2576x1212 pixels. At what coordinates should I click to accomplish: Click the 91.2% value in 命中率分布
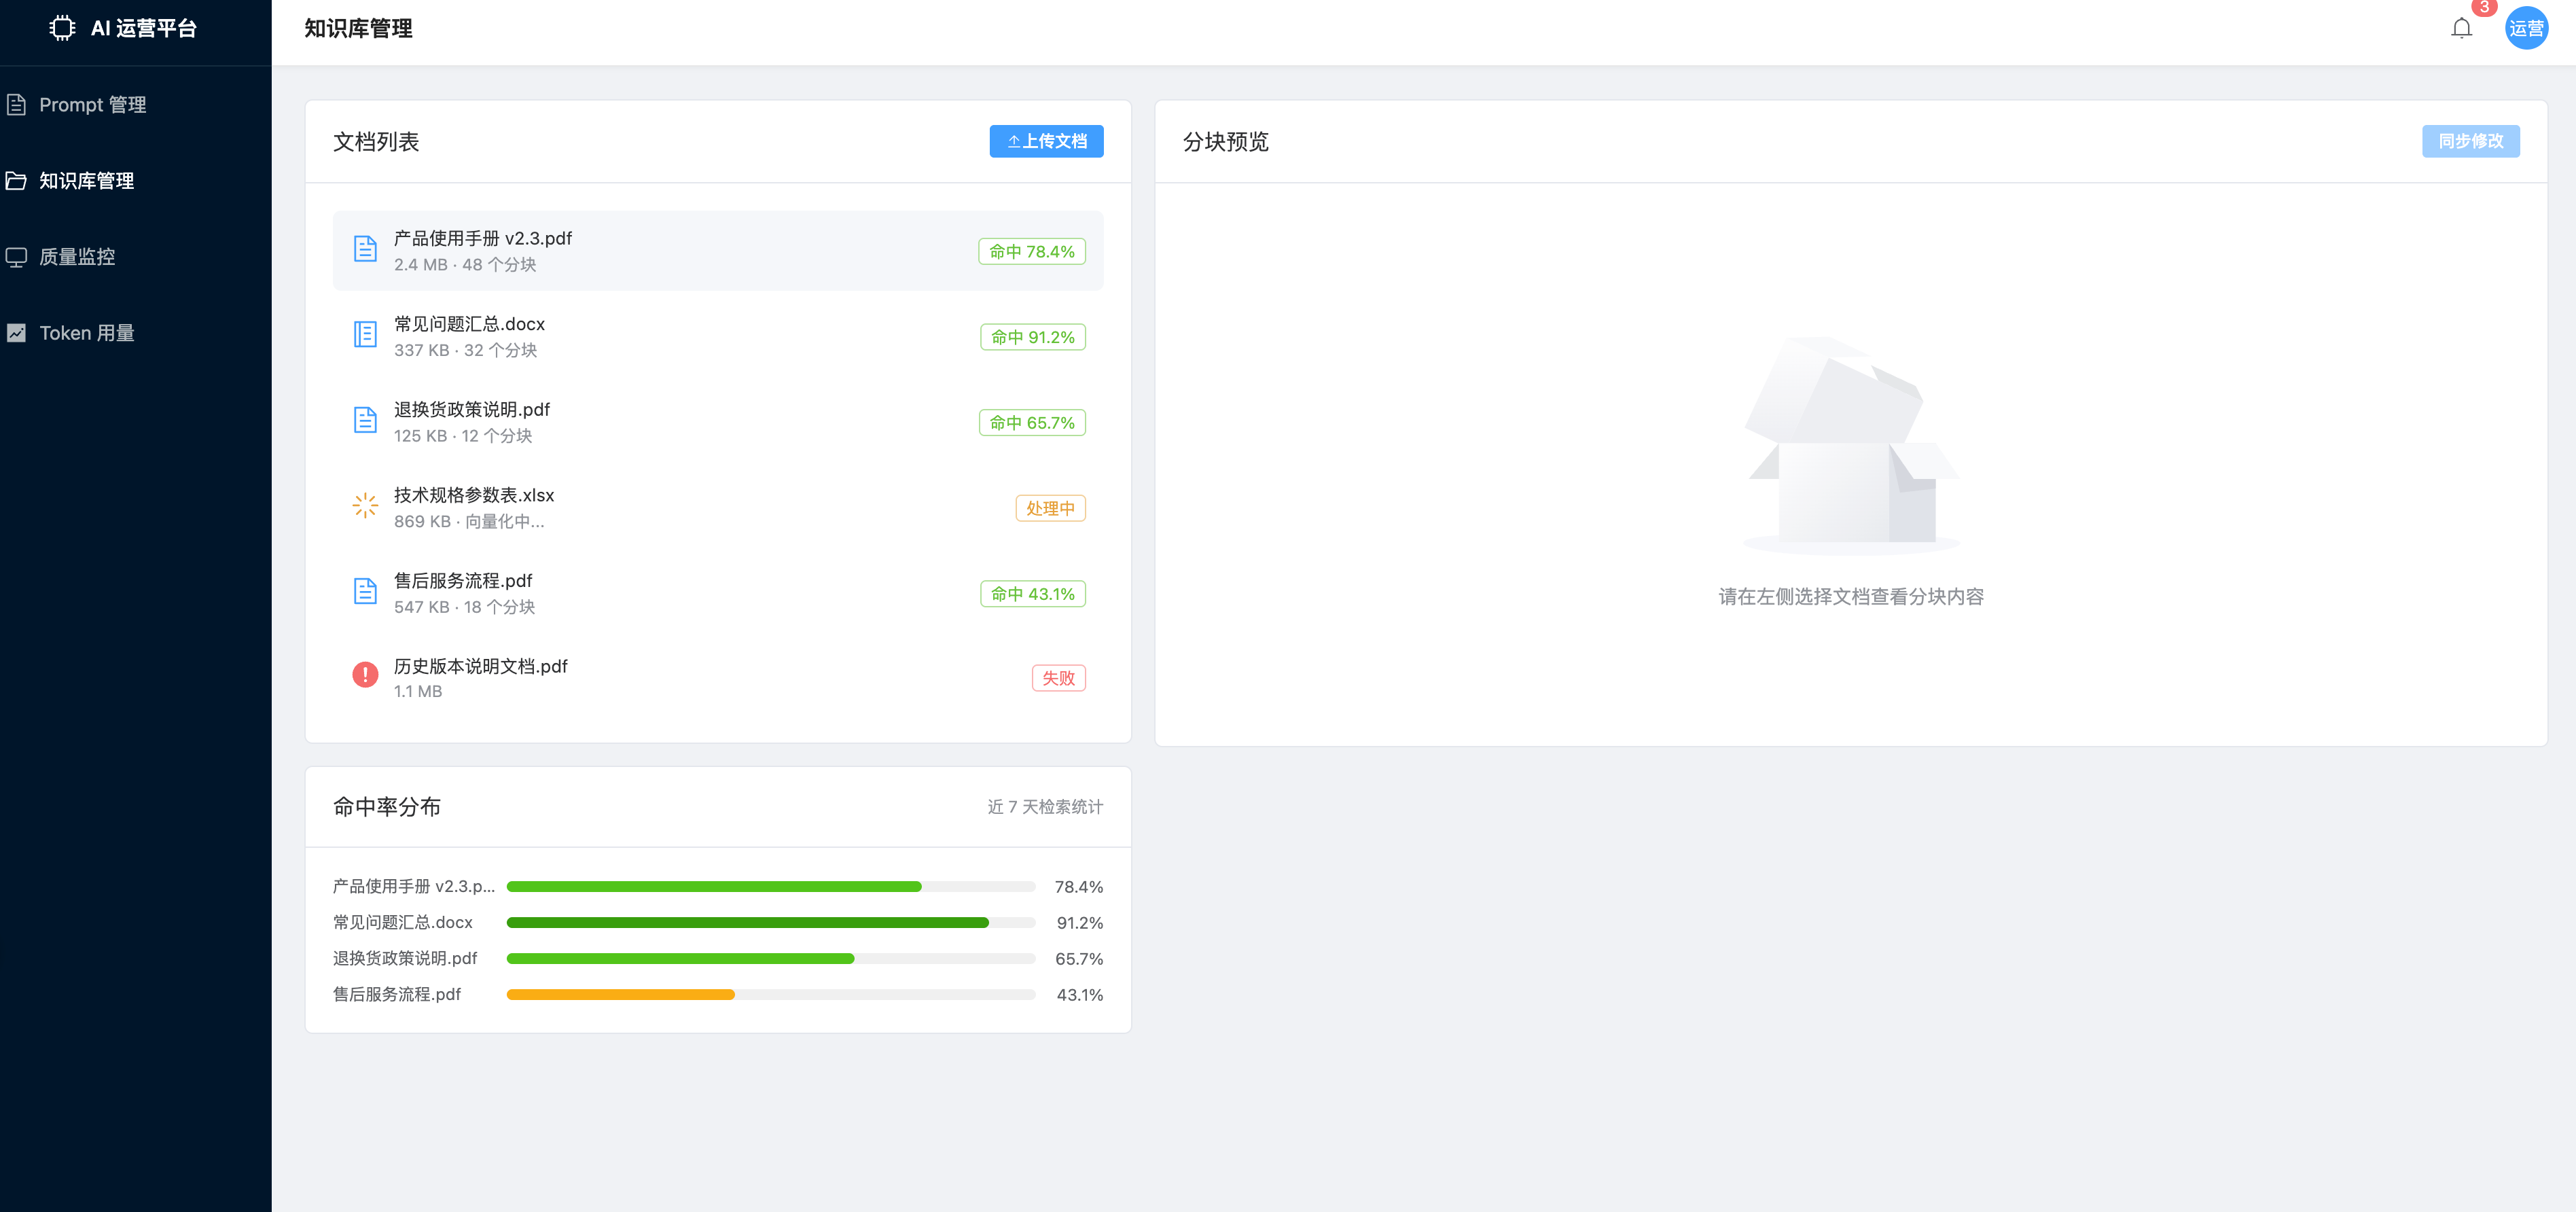(x=1079, y=923)
